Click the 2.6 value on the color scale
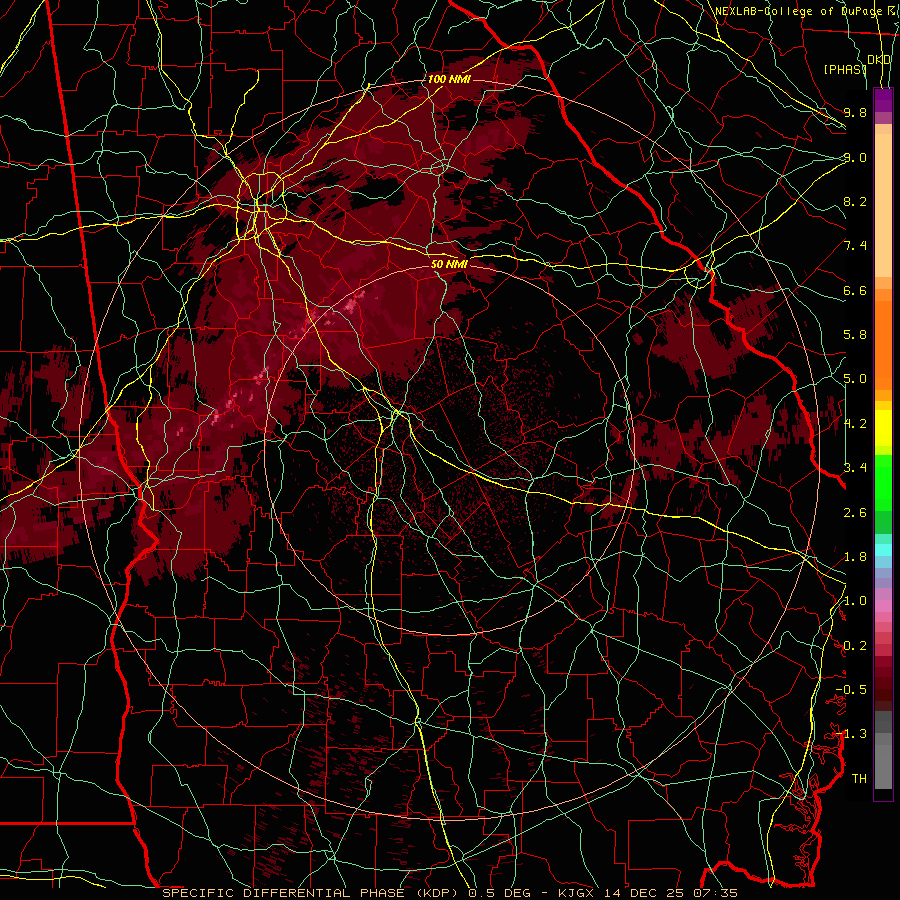 click(855, 513)
